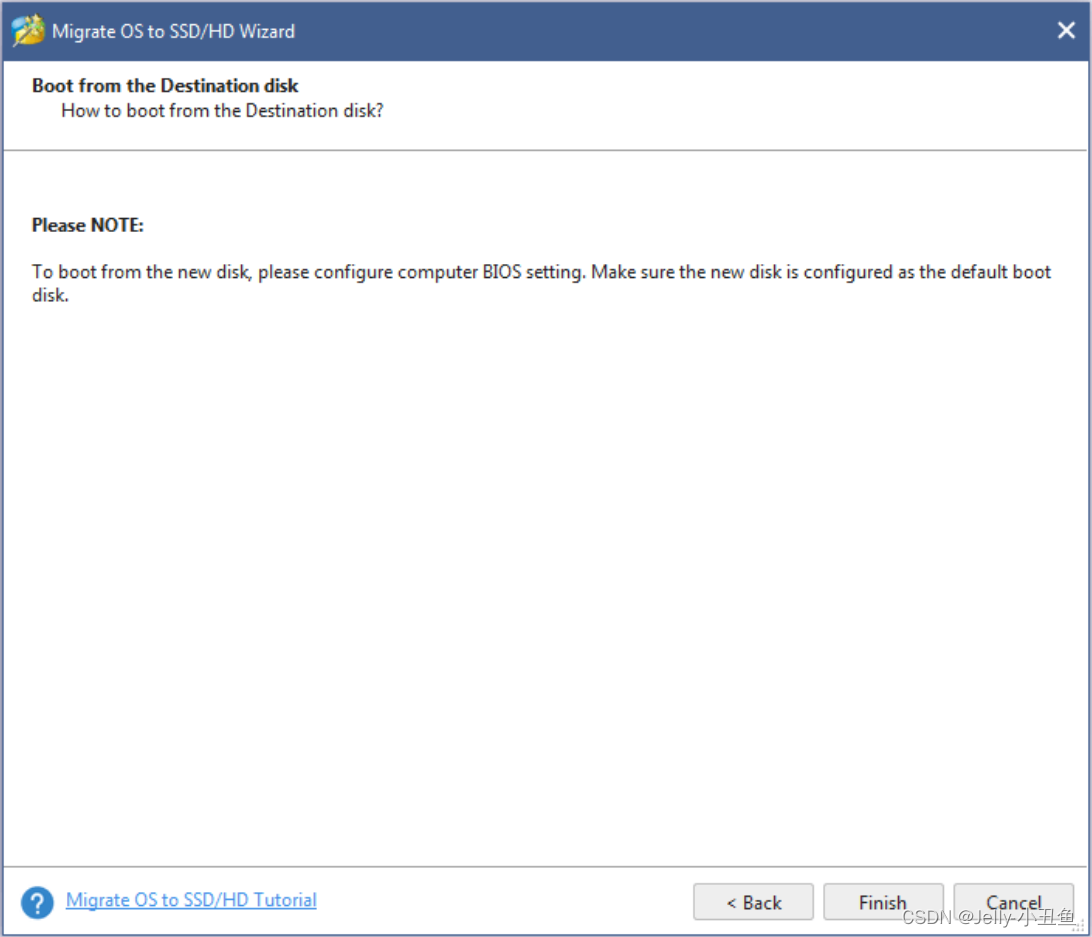The height and width of the screenshot is (937, 1092).
Task: Open the Migrate OS to SSD/HD Tutorial link
Action: pos(190,900)
